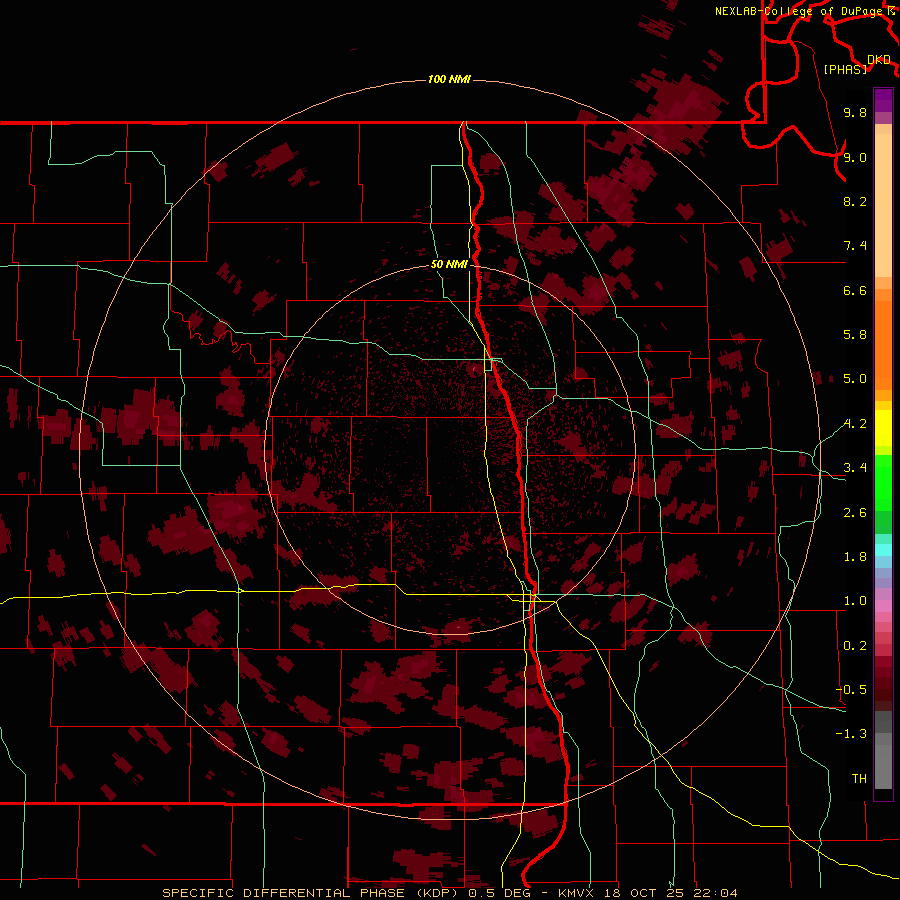This screenshot has width=900, height=900.
Task: Click the 0.2 scale value
Action: coord(855,646)
